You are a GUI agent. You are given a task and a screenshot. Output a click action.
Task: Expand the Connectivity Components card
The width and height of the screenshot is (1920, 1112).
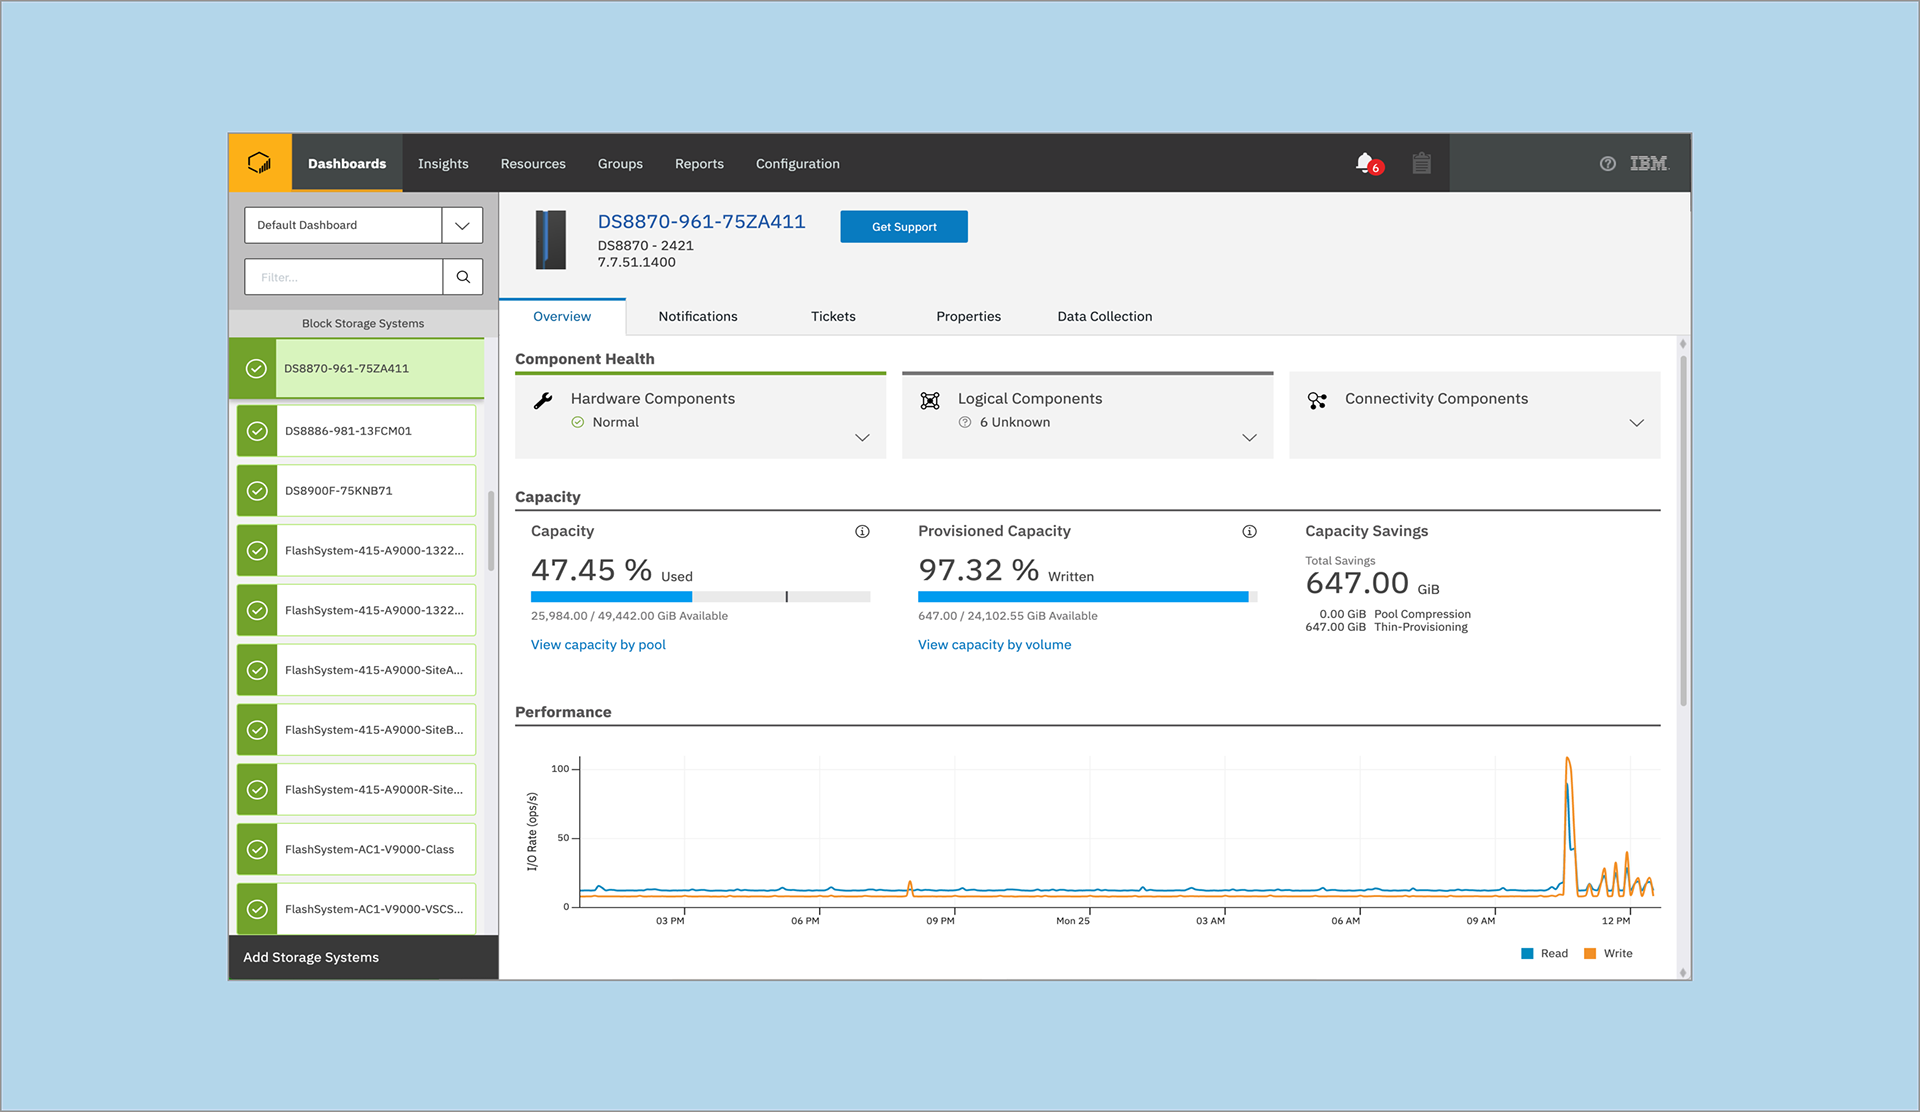[1636, 423]
